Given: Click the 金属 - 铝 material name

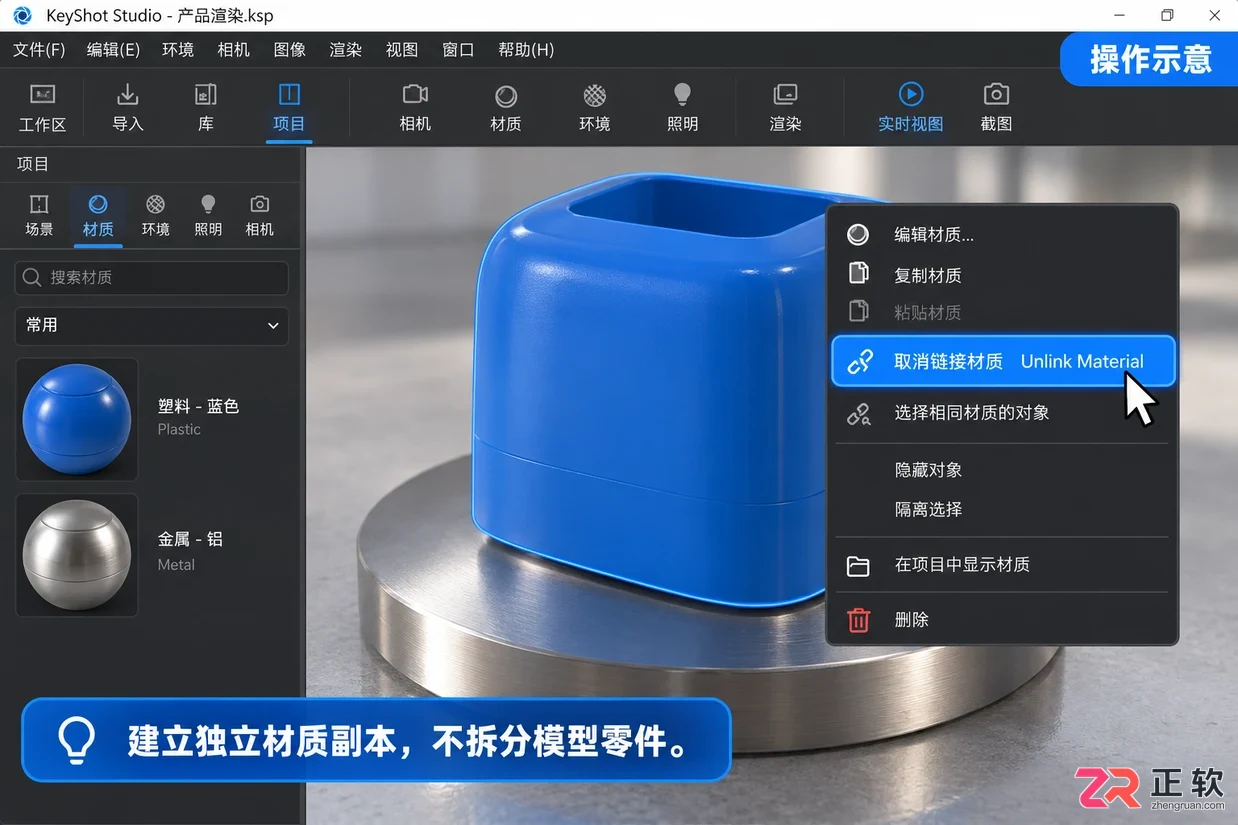Looking at the screenshot, I should (190, 539).
